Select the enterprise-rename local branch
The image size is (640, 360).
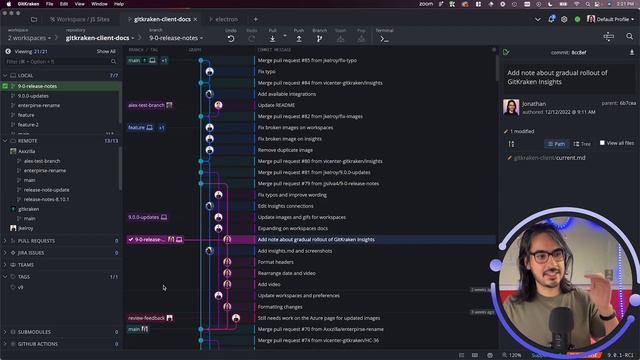coord(39,105)
